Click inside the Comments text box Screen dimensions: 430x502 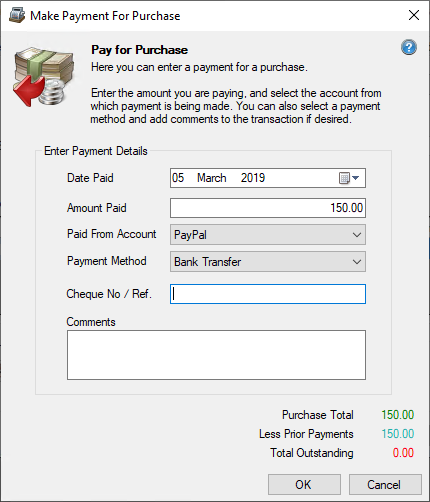click(x=216, y=355)
